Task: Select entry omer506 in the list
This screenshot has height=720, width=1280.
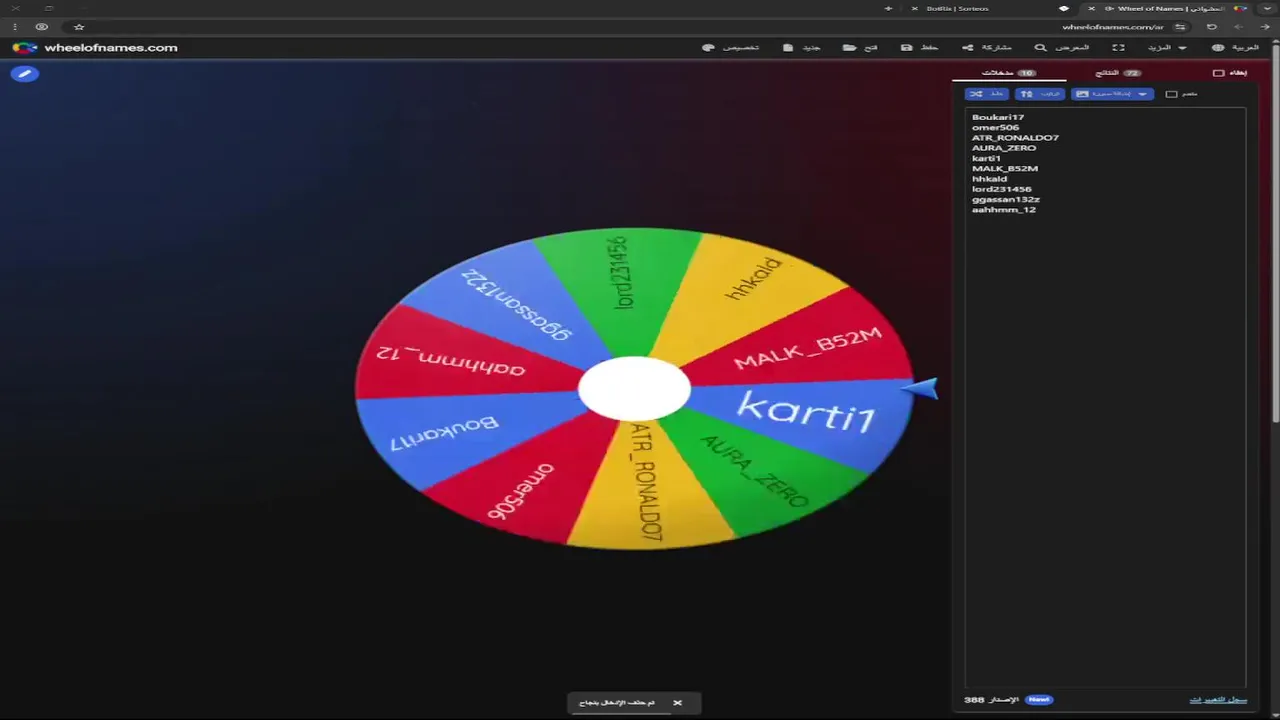Action: 996,127
